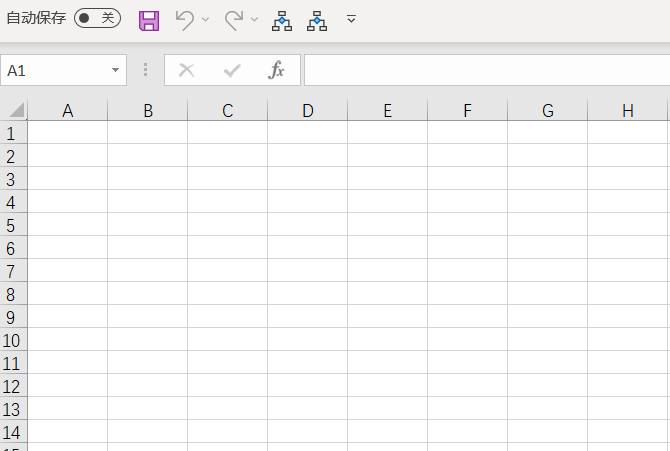Click cell F10 in the worksheet
The height and width of the screenshot is (451, 670).
[x=467, y=339]
